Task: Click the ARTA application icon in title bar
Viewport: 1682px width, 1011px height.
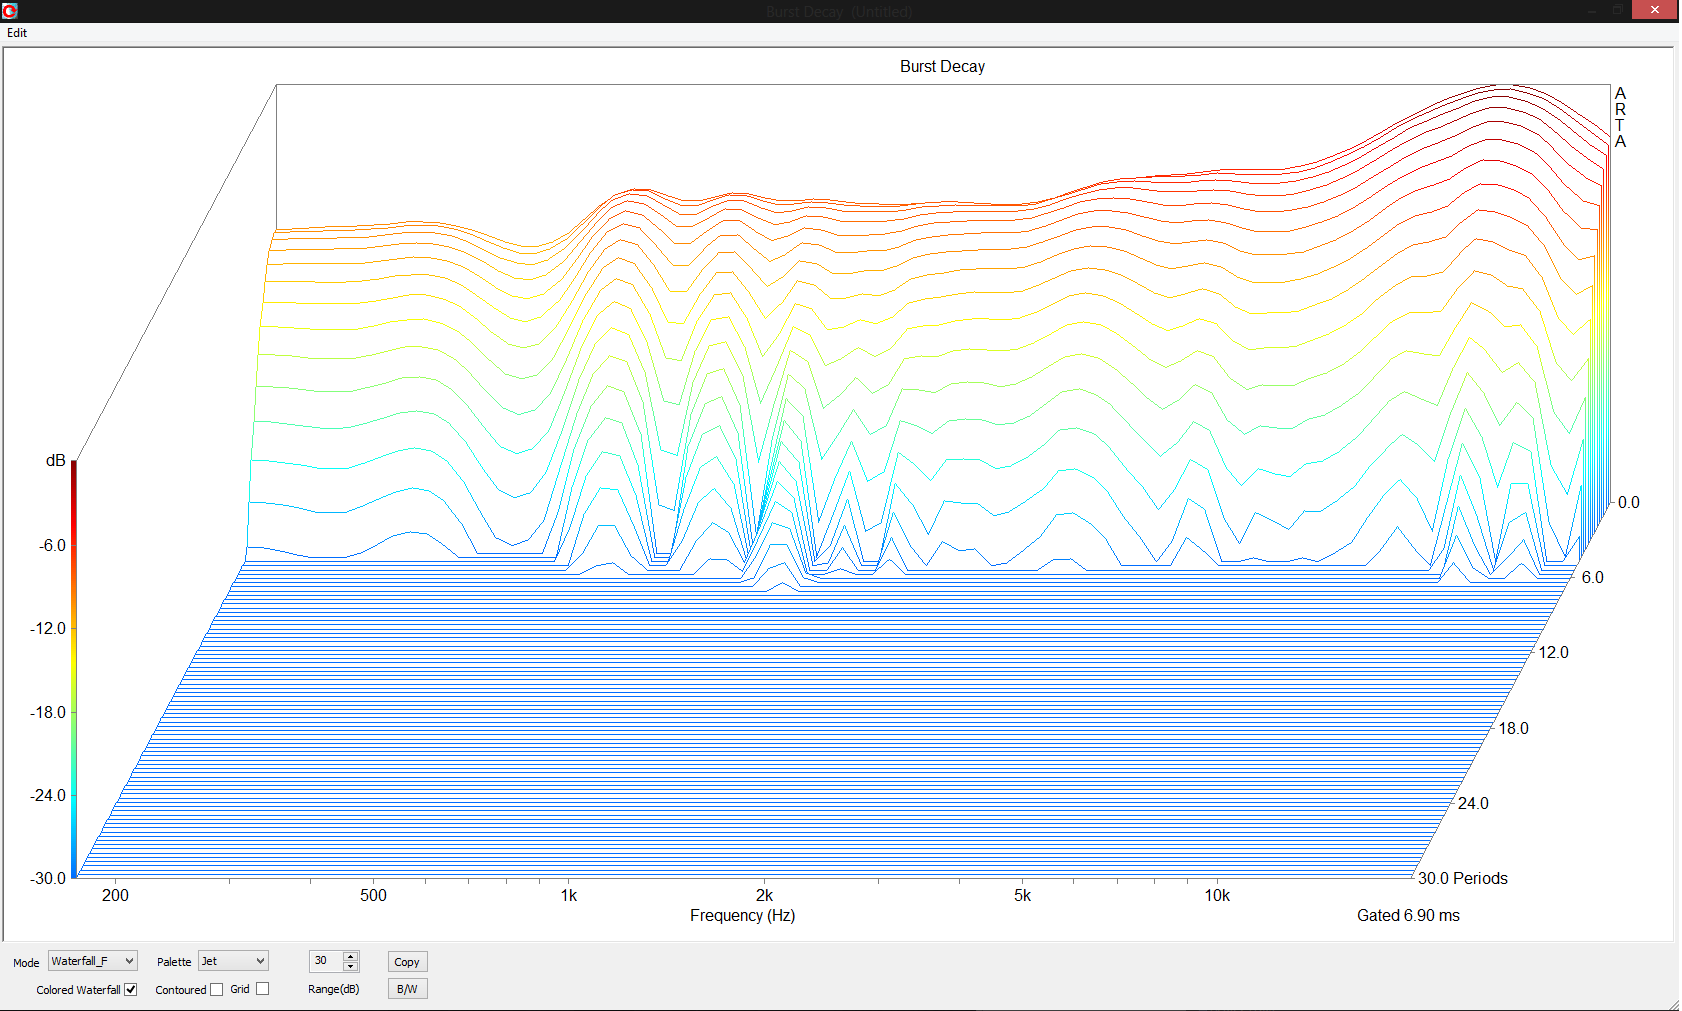Action: (x=10, y=11)
